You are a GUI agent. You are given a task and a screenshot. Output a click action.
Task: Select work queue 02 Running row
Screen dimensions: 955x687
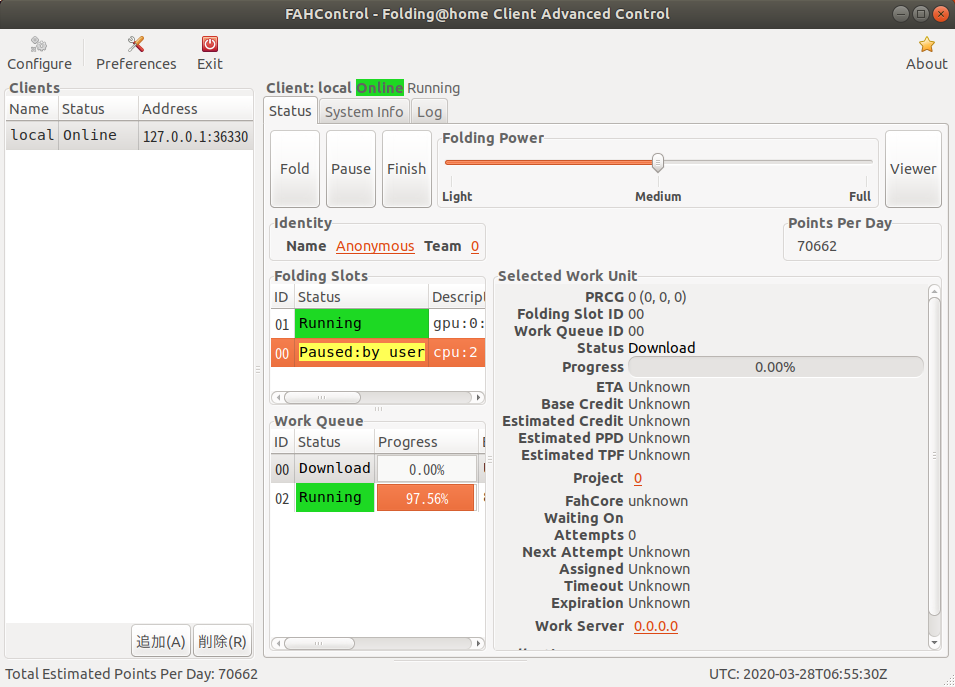point(378,498)
